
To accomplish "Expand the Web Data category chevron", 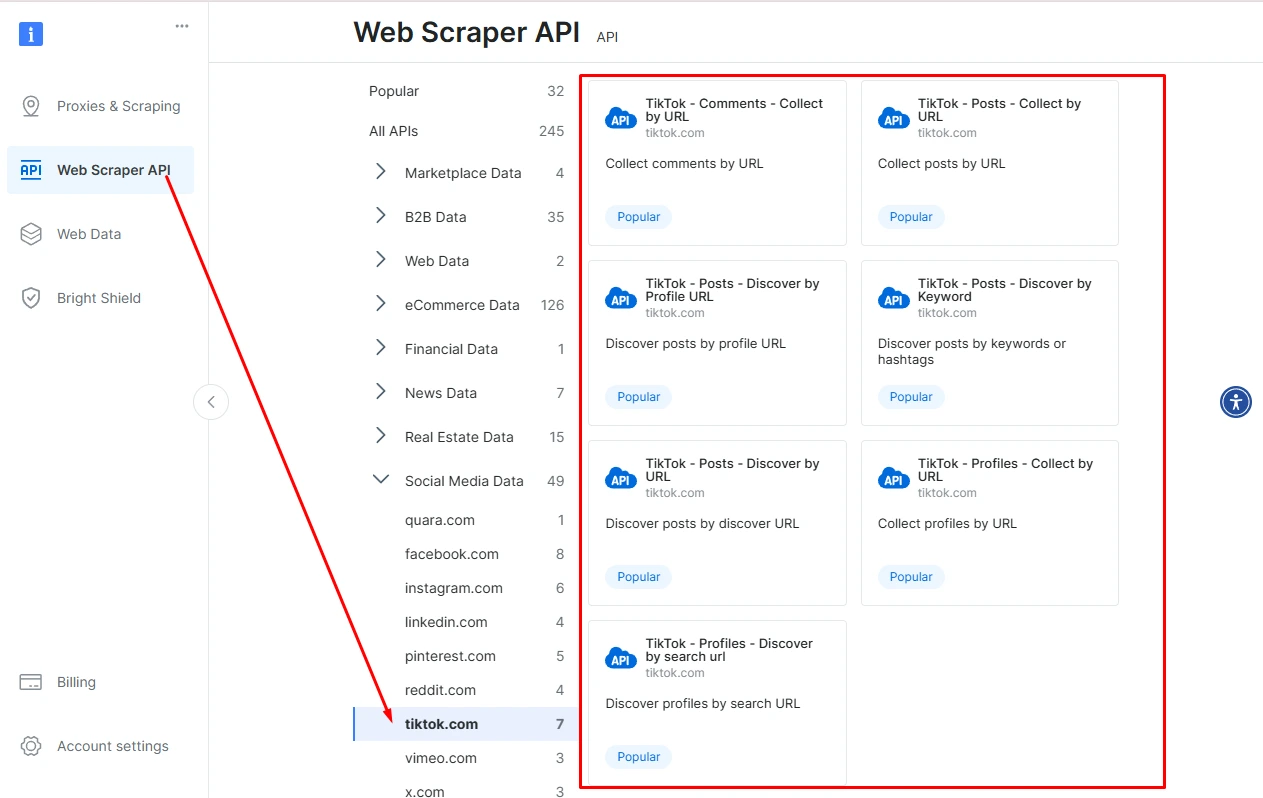I will coord(381,260).
